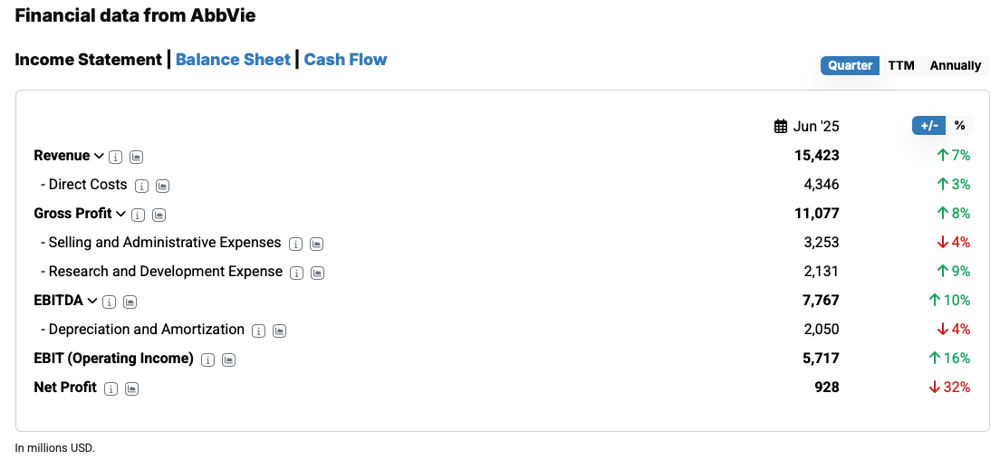Open the Balance Sheet tab
1000x460 pixels.
pyautogui.click(x=233, y=59)
